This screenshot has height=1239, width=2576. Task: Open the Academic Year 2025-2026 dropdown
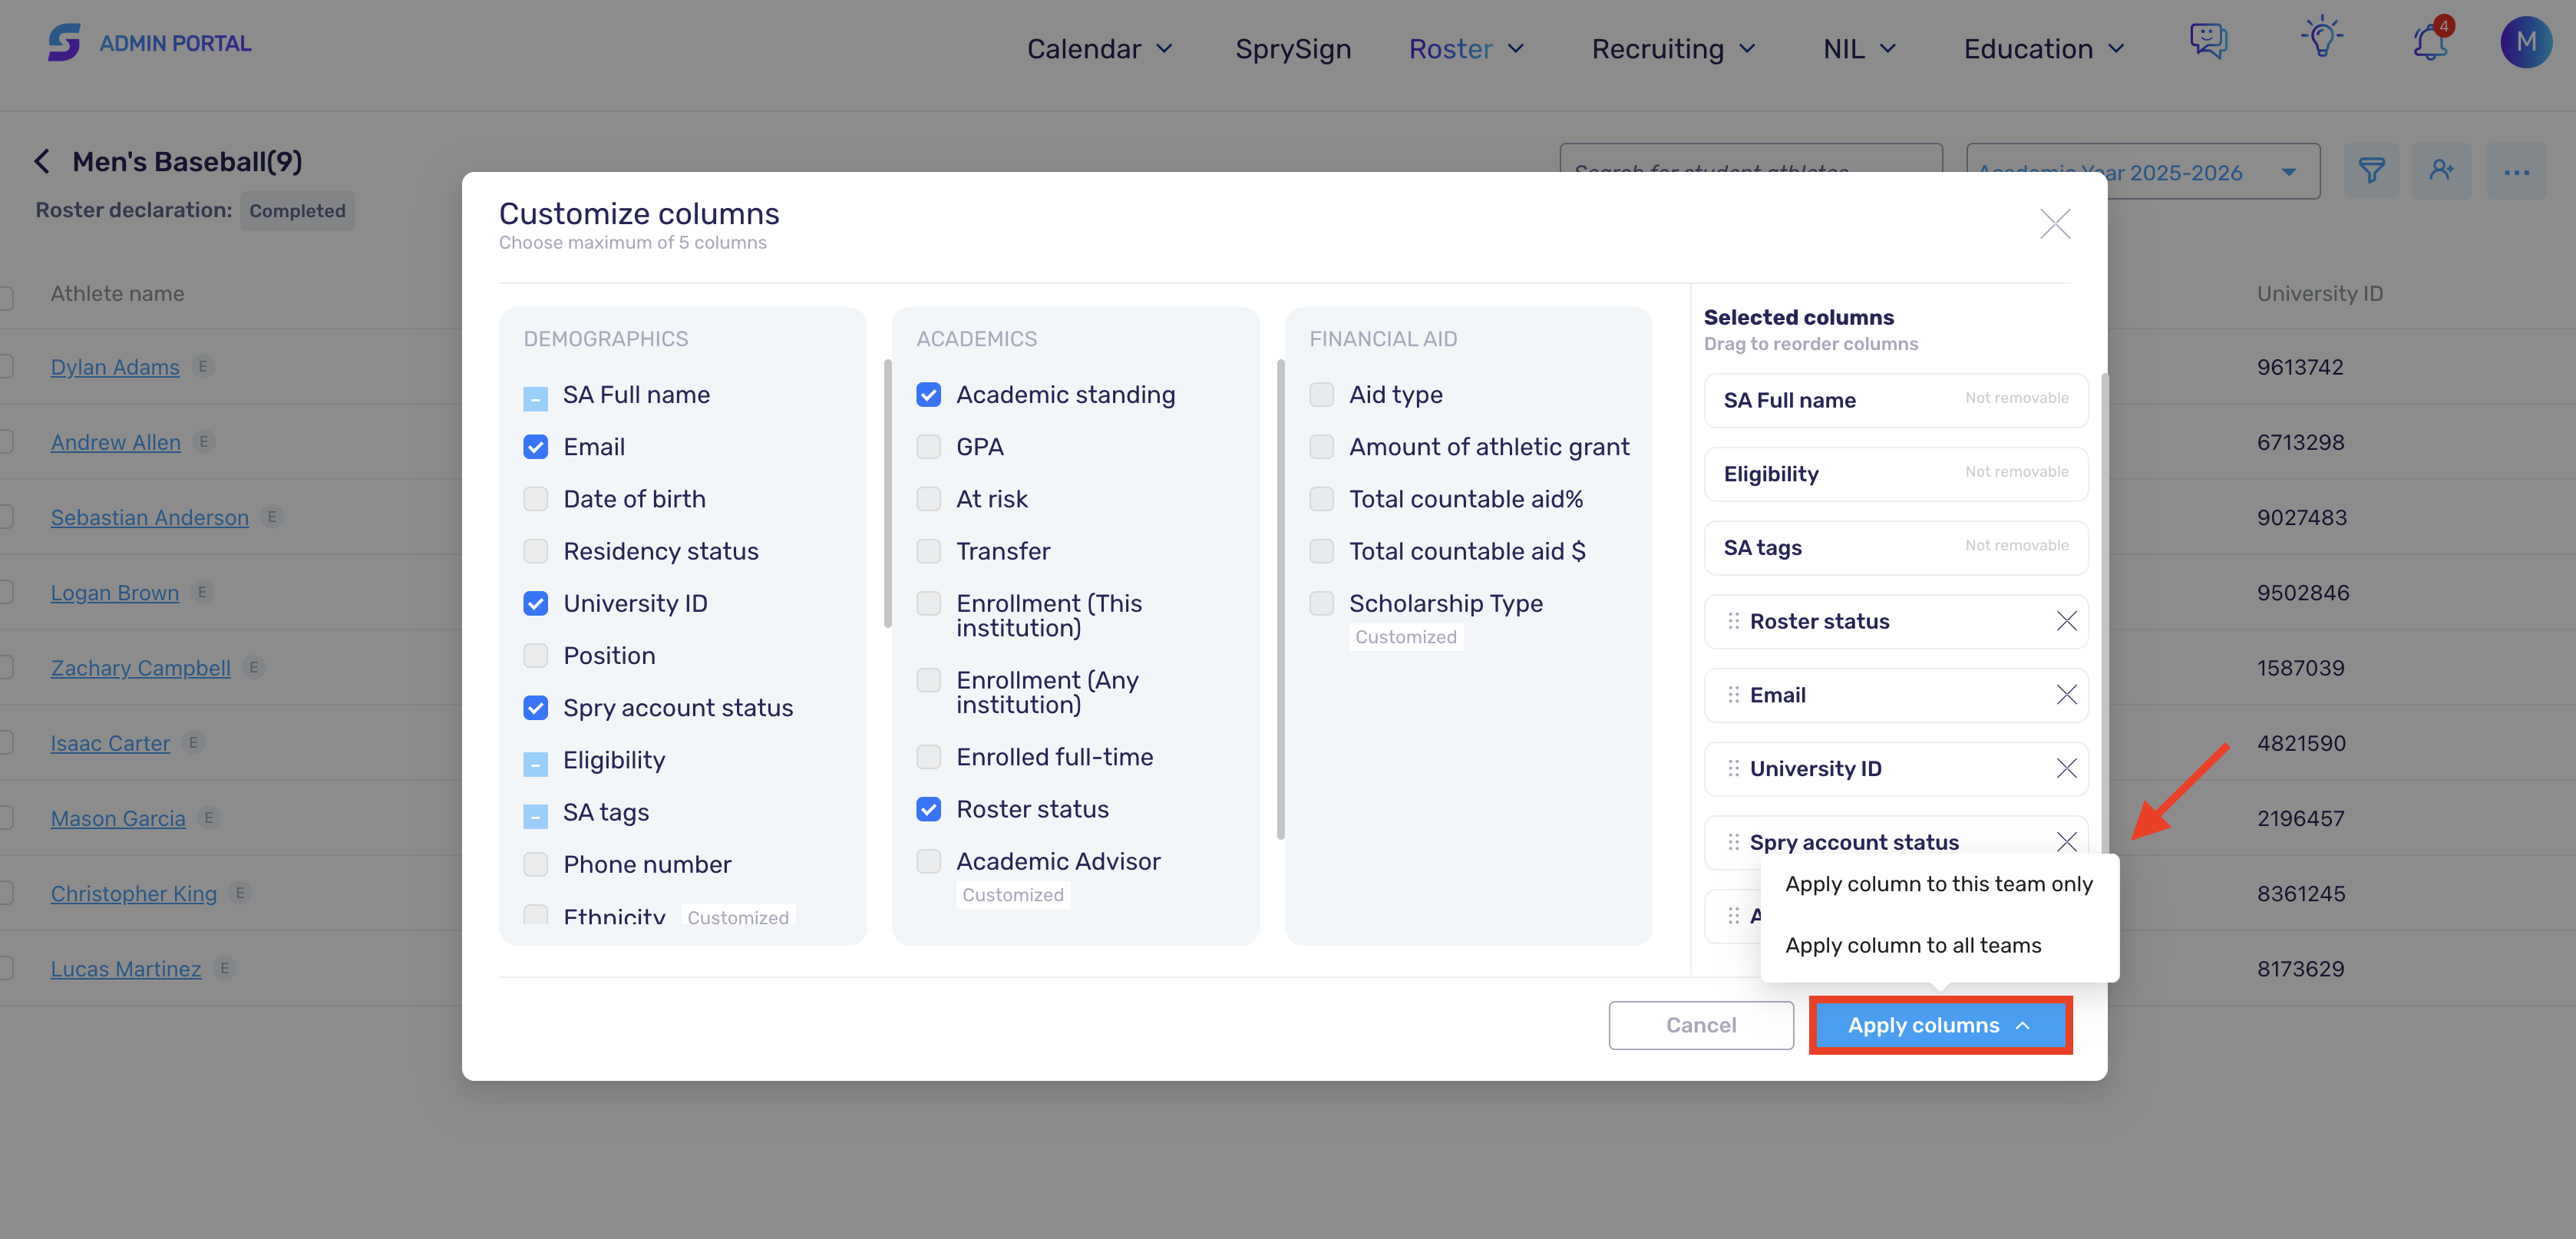tap(2143, 171)
